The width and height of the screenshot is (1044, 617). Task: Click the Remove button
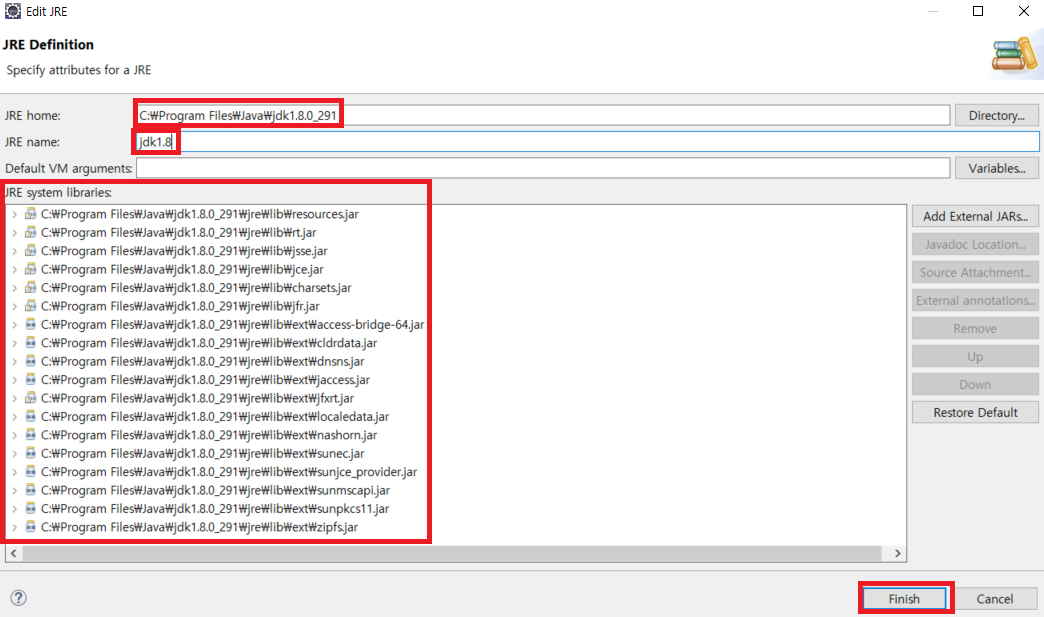[x=975, y=328]
